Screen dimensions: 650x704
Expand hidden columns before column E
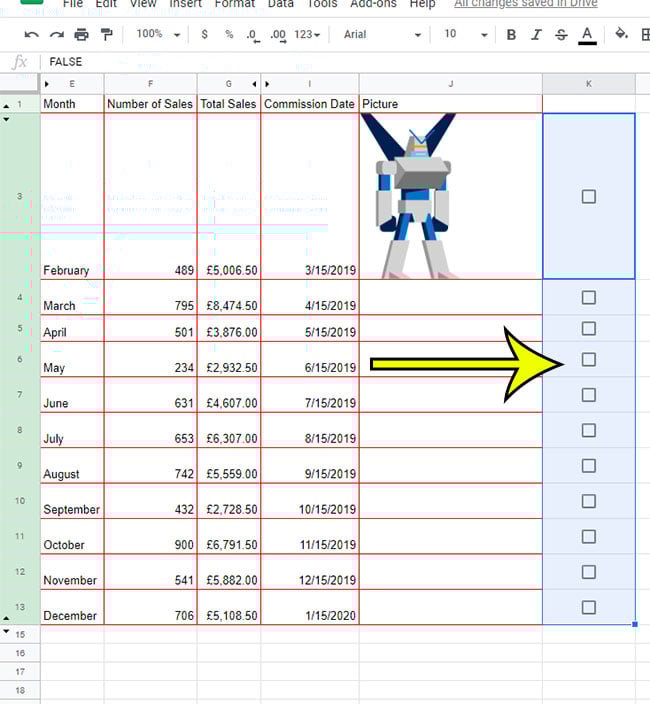click(x=47, y=84)
